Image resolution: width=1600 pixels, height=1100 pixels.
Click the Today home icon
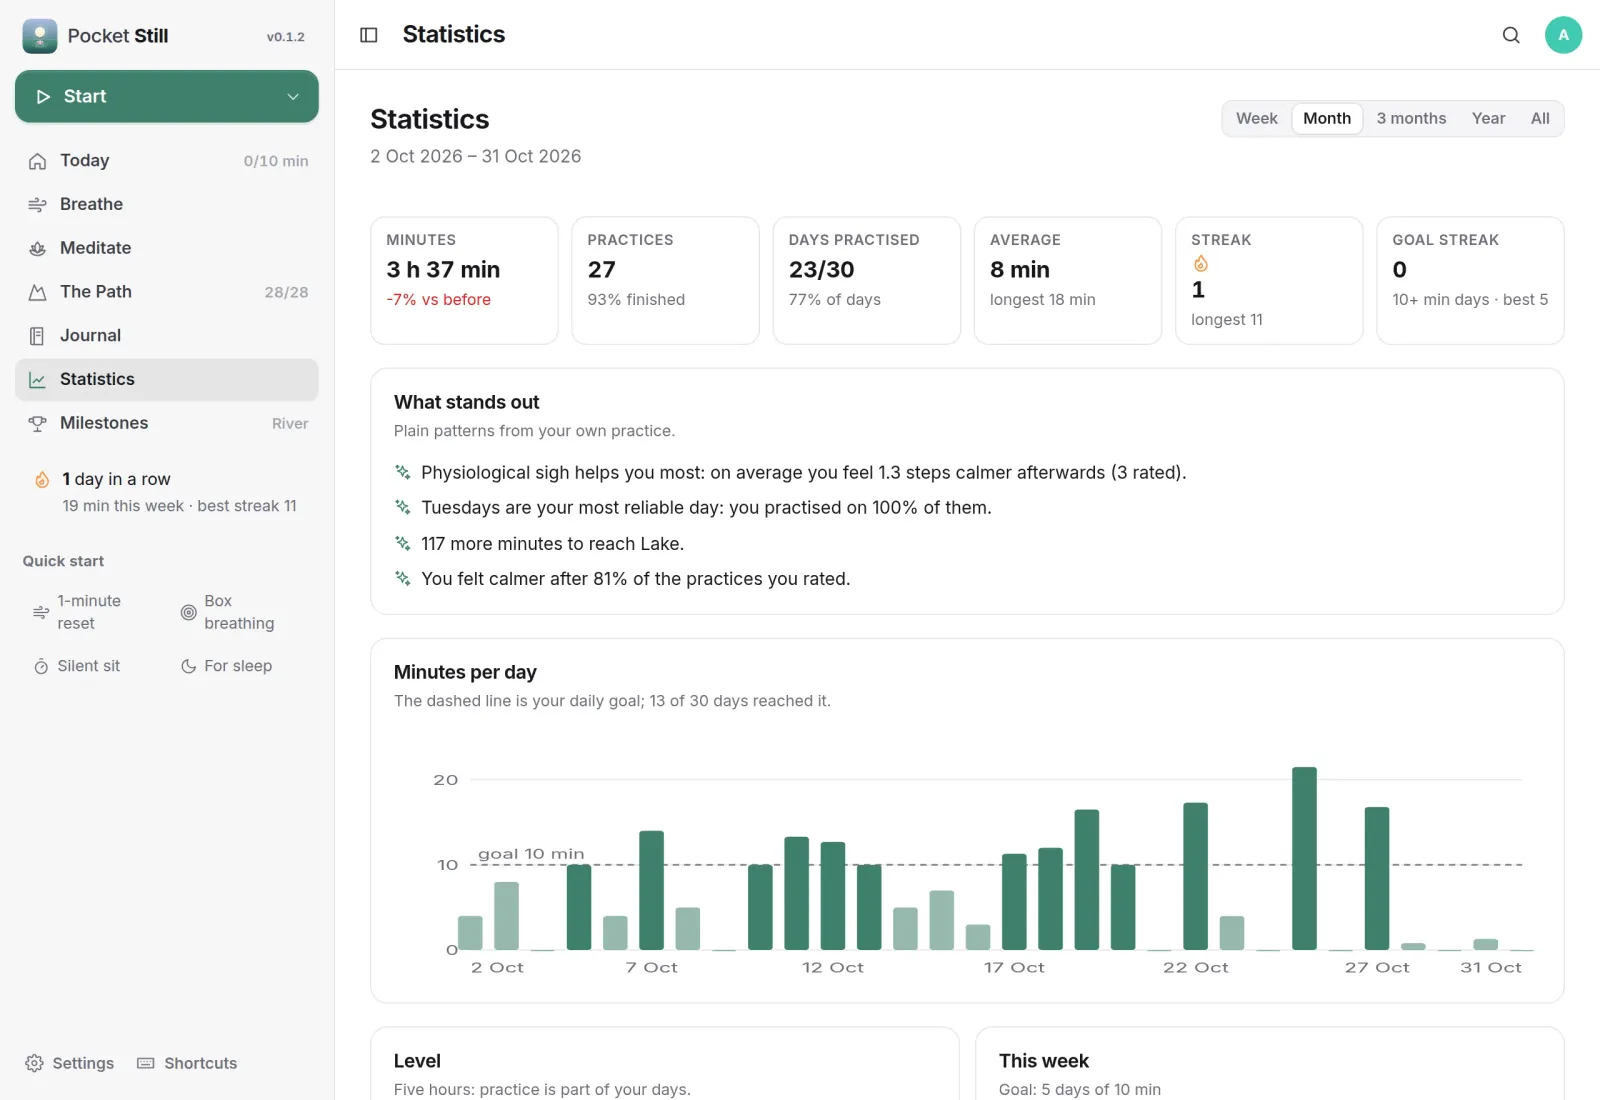click(x=38, y=161)
